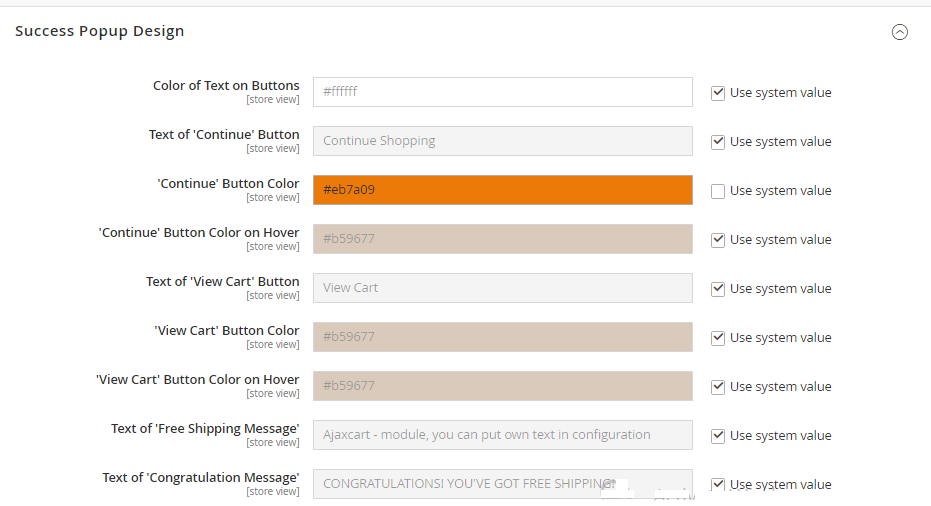Click the View Cart text input field
Screen dimensions: 931x506
pos(502,288)
